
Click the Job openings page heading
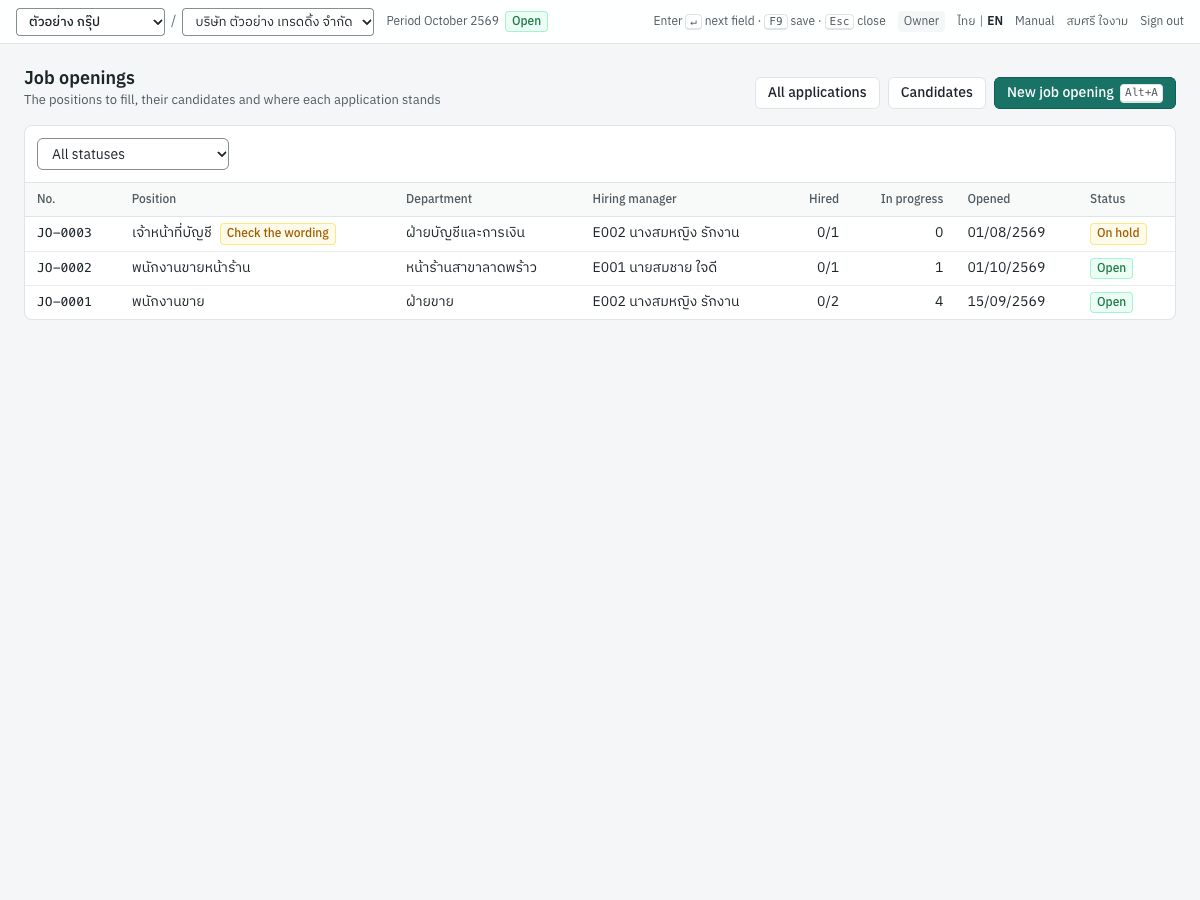tap(79, 78)
